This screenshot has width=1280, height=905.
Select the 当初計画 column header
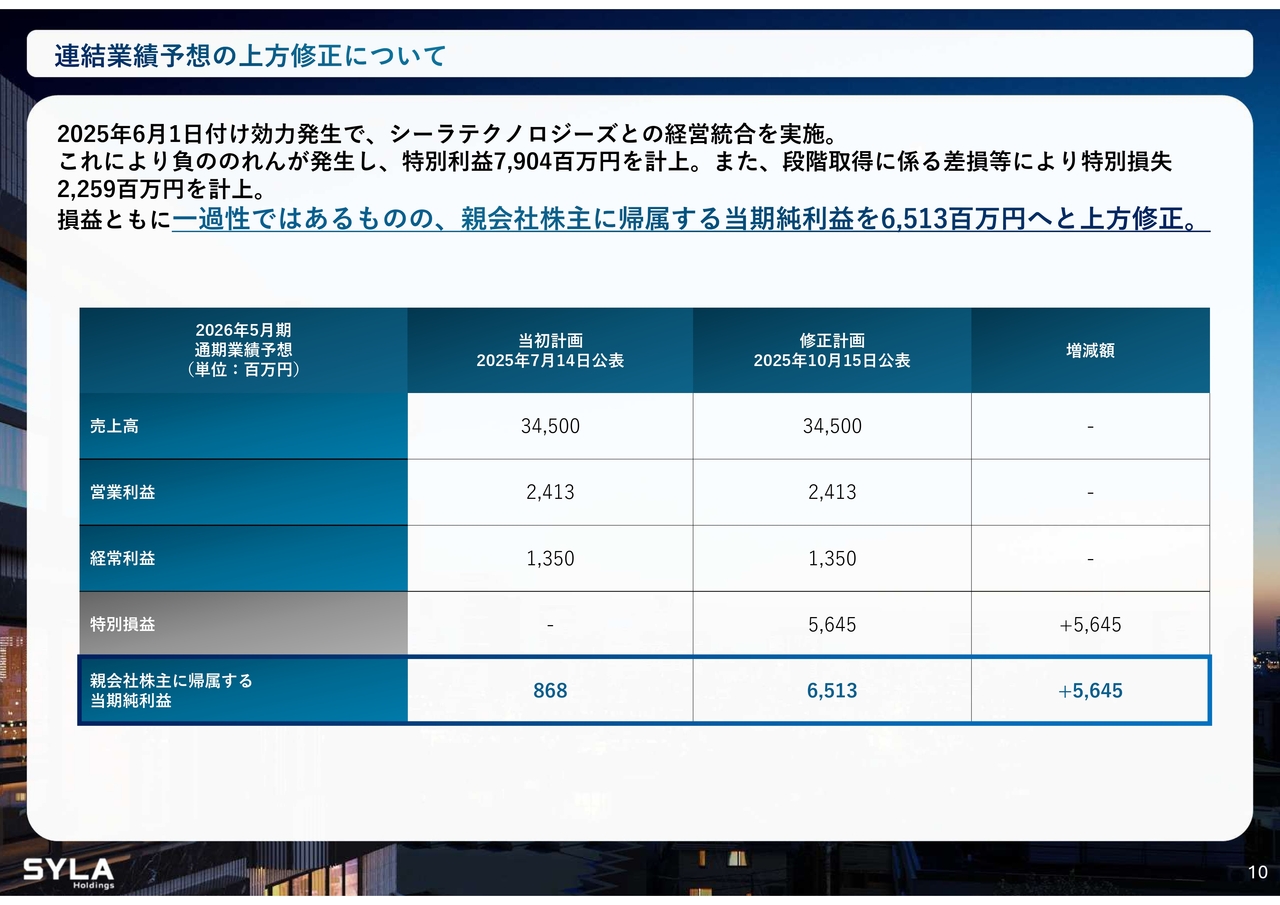tap(550, 351)
